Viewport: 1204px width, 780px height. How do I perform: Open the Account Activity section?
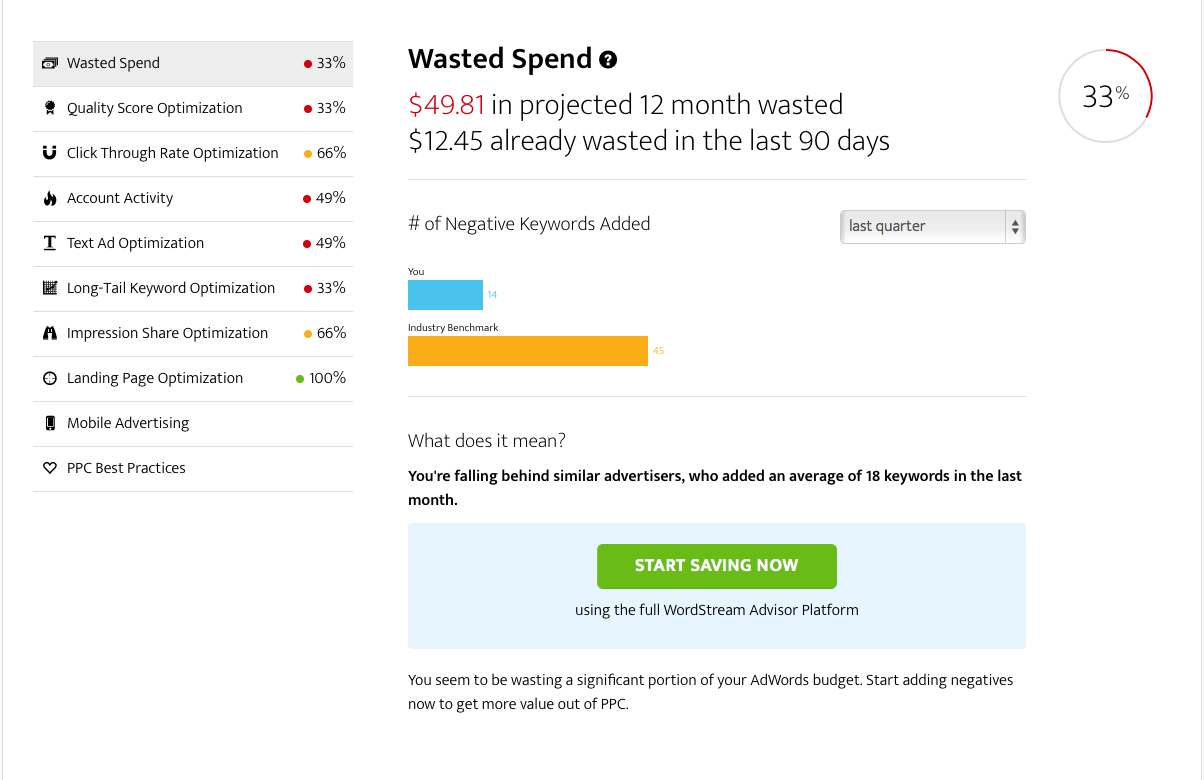tap(193, 198)
